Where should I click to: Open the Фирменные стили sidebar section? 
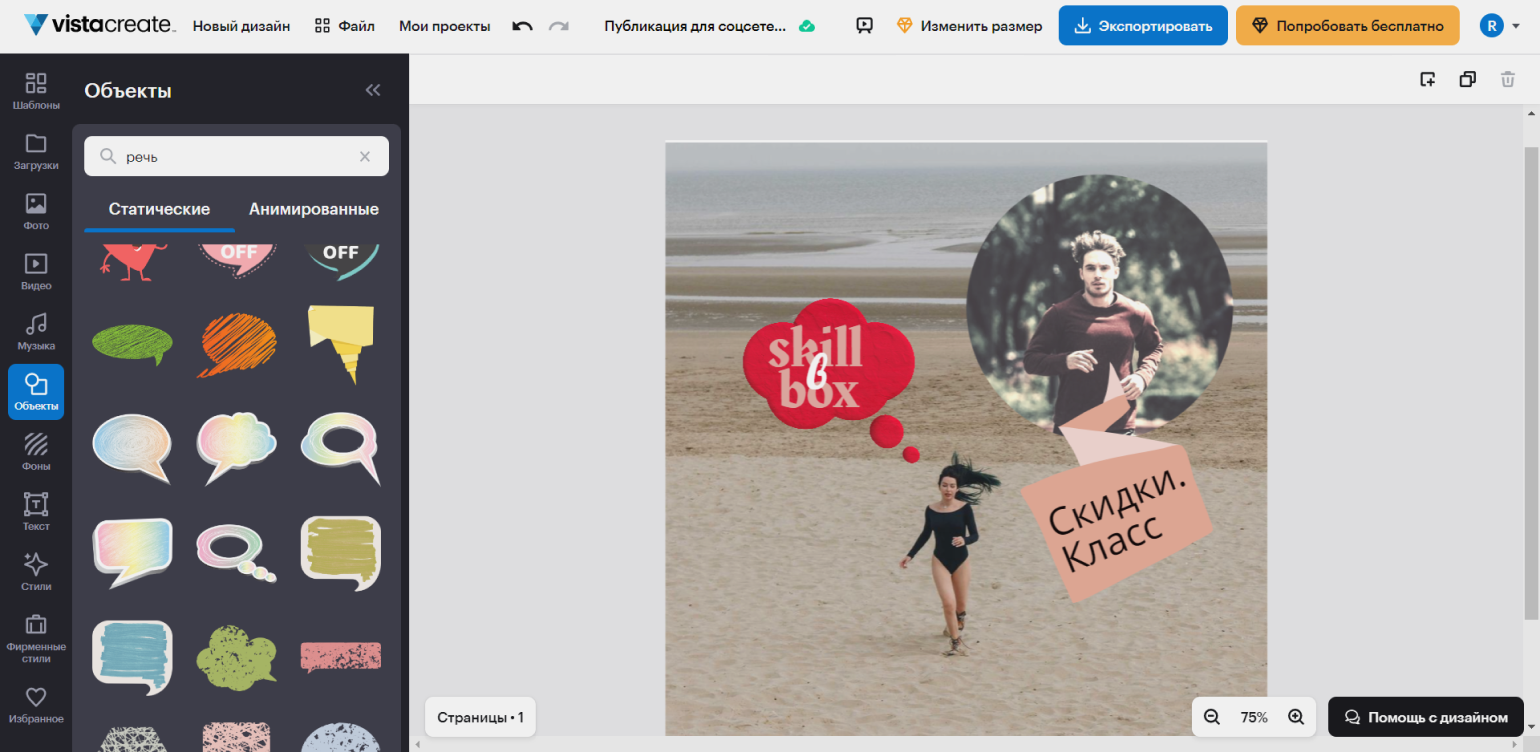(x=36, y=637)
